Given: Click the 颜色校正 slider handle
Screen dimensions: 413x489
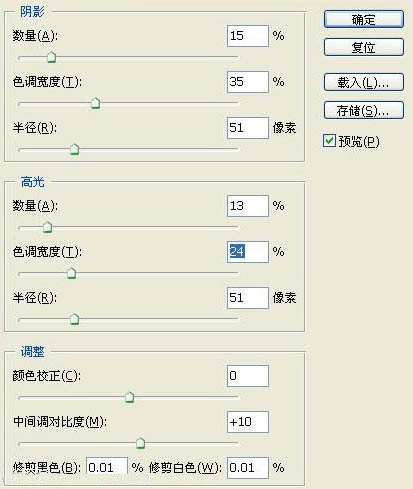Looking at the screenshot, I should (x=129, y=397).
